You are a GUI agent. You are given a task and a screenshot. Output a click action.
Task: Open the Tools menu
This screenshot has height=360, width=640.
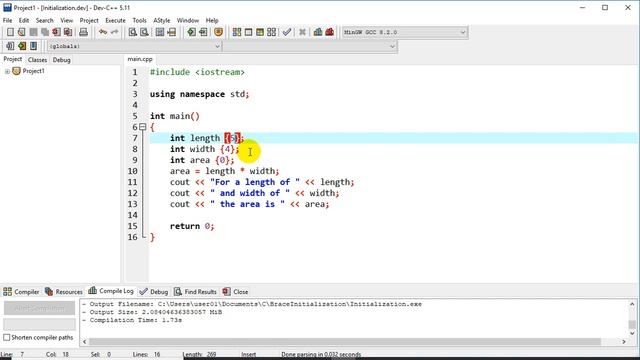[x=139, y=20]
